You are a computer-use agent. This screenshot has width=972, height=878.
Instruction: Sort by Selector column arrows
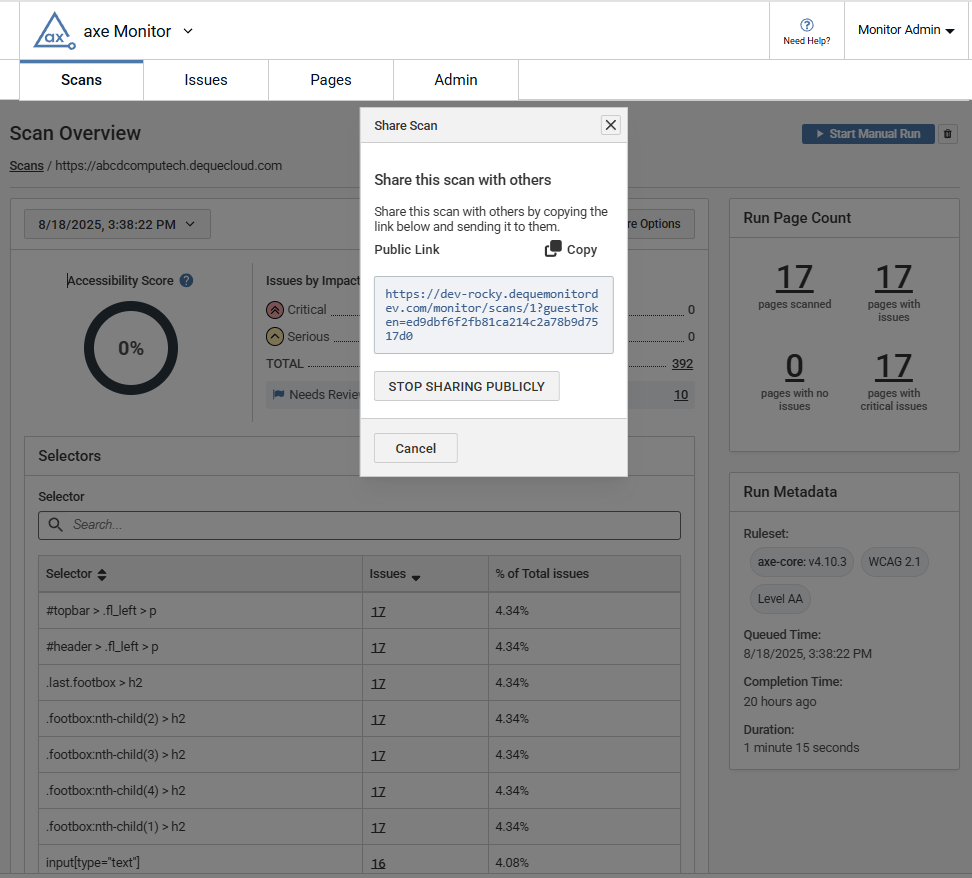pos(102,575)
